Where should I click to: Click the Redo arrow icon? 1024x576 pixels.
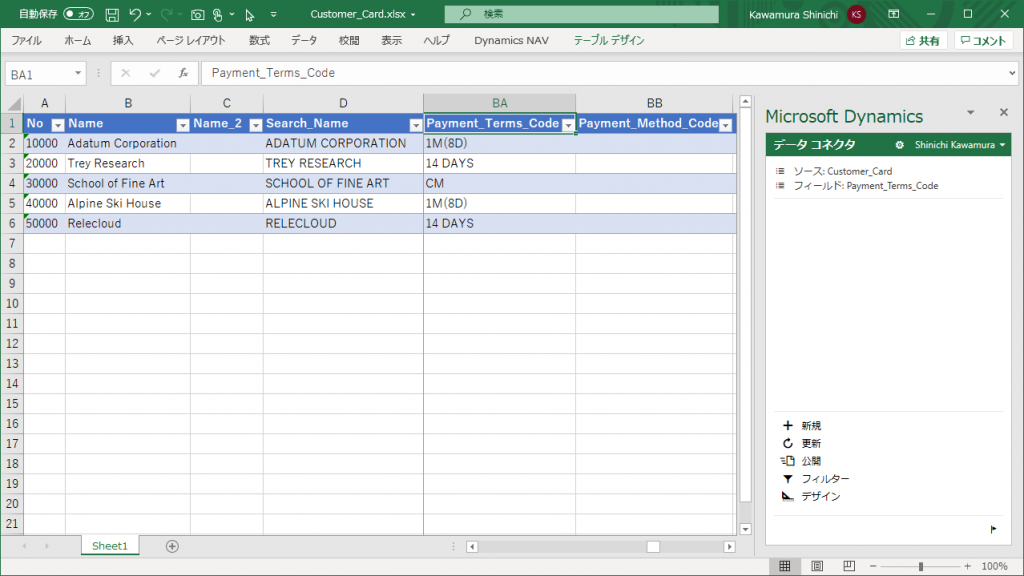pyautogui.click(x=167, y=14)
